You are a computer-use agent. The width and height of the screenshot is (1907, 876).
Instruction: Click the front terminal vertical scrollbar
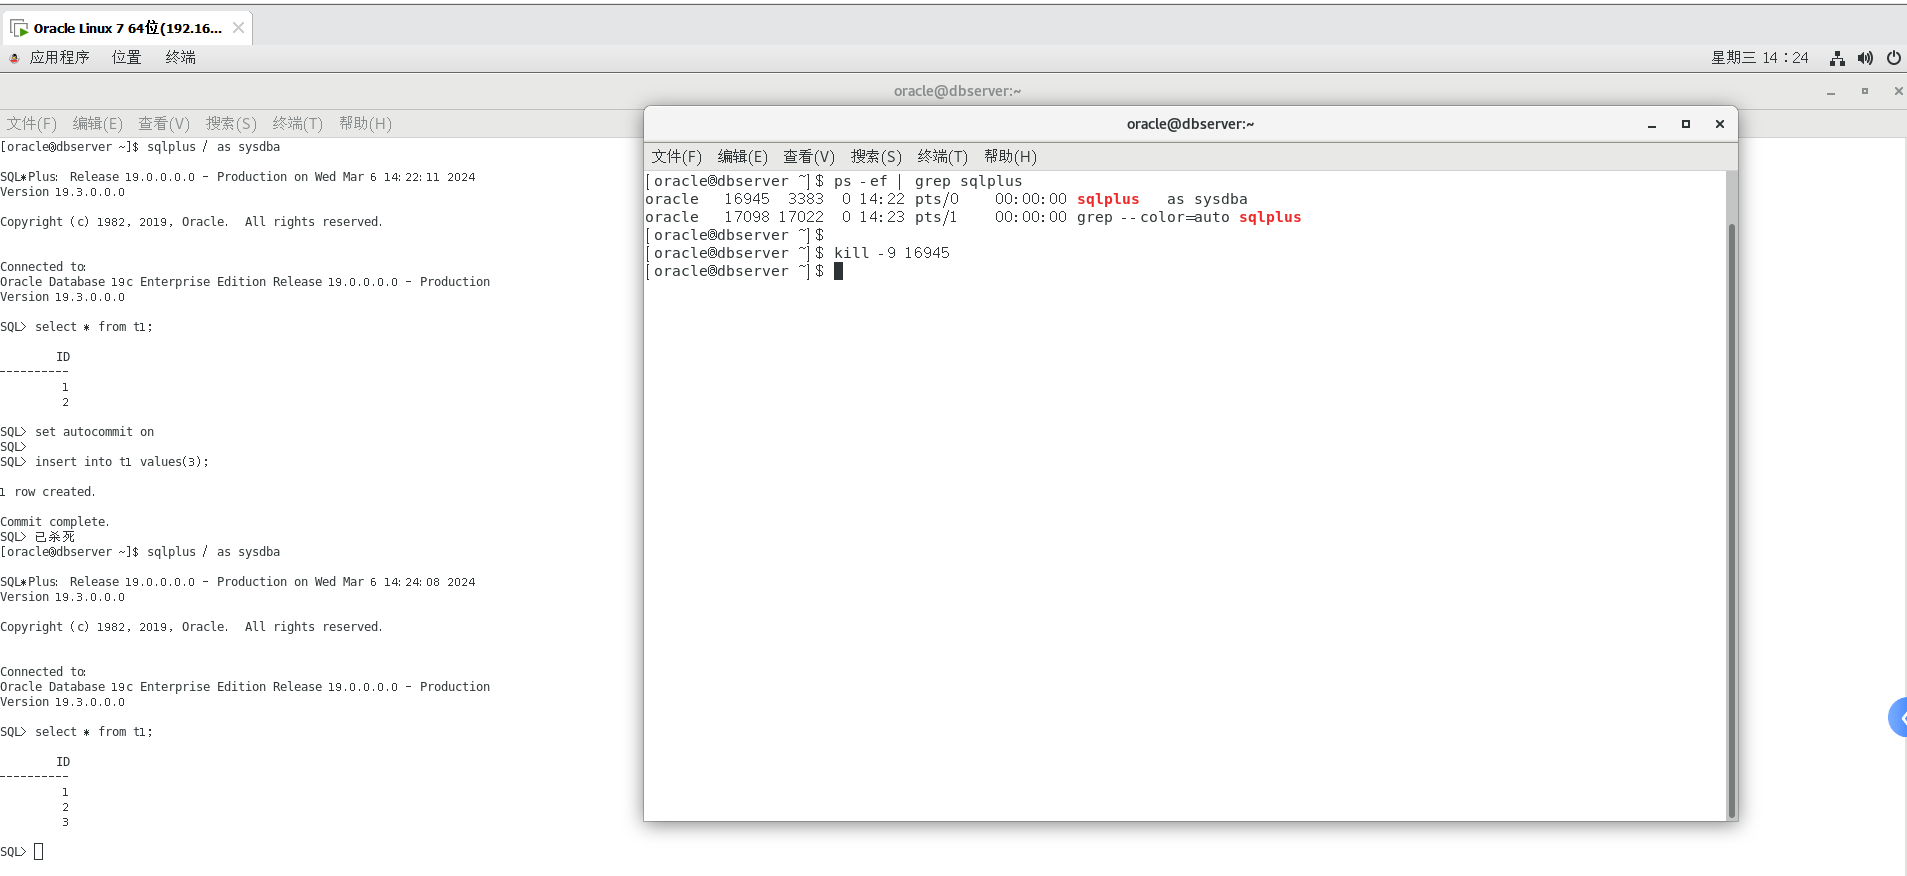click(1732, 520)
